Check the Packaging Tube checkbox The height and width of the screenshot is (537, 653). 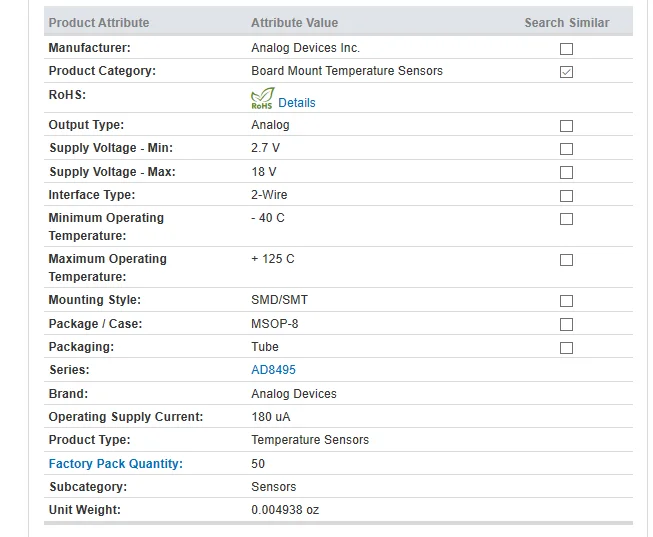tap(566, 347)
